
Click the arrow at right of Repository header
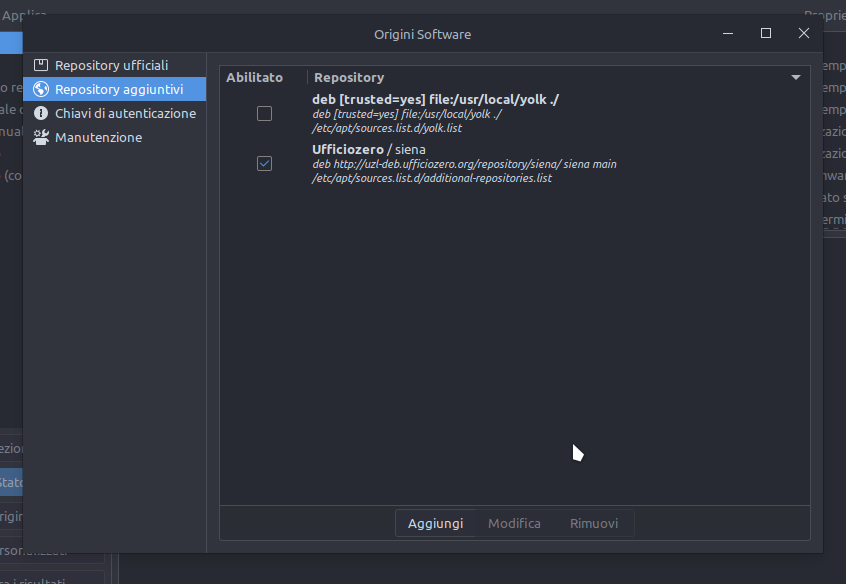pyautogui.click(x=796, y=77)
